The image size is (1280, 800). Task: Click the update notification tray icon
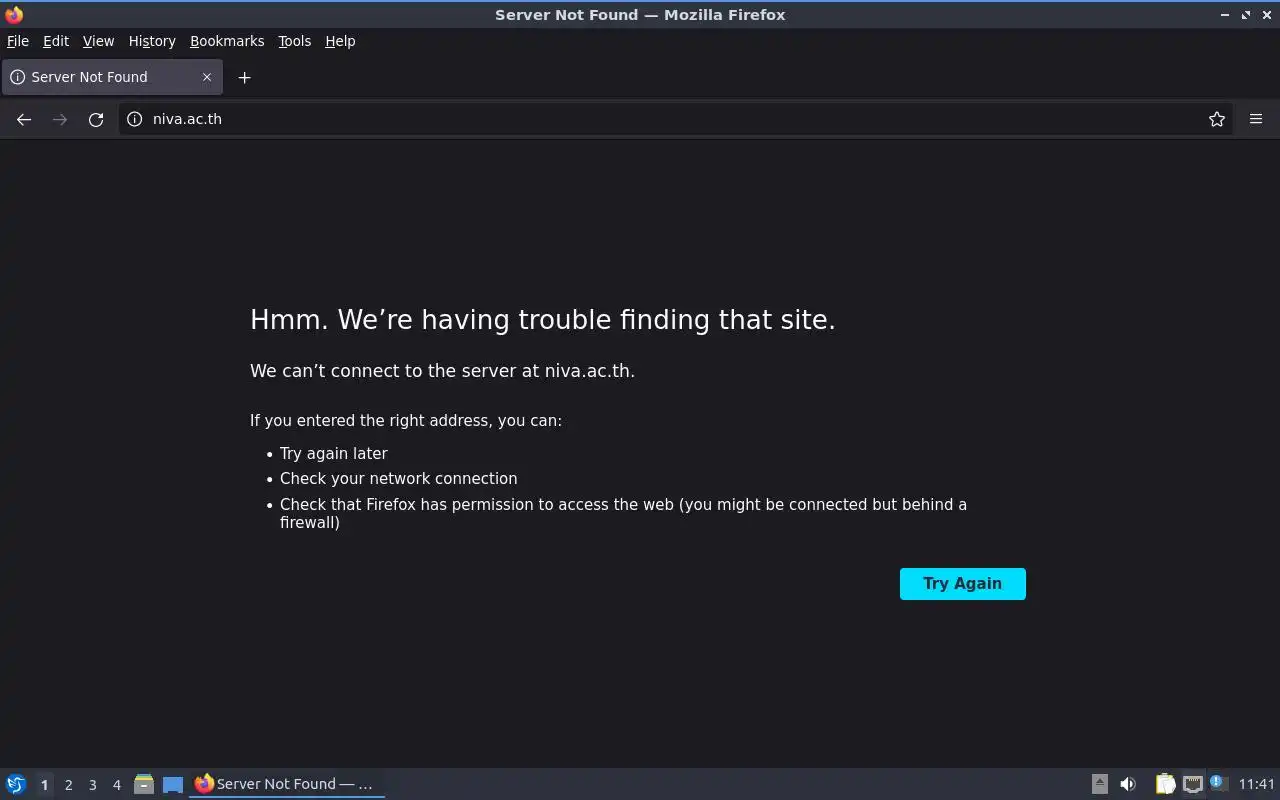point(1217,783)
